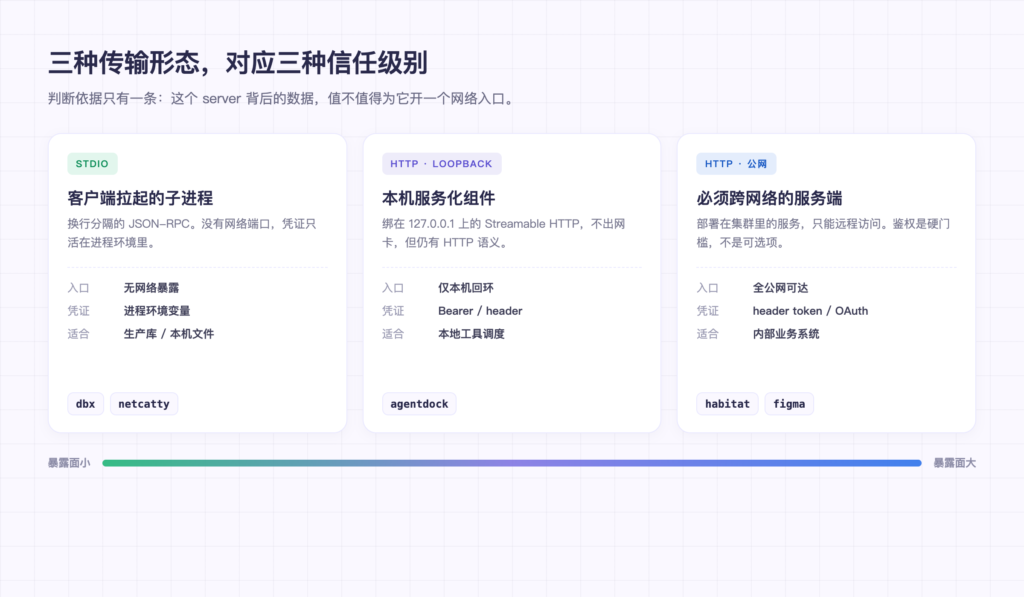
Task: Click the value 仅本机回环
Action: [x=466, y=288]
